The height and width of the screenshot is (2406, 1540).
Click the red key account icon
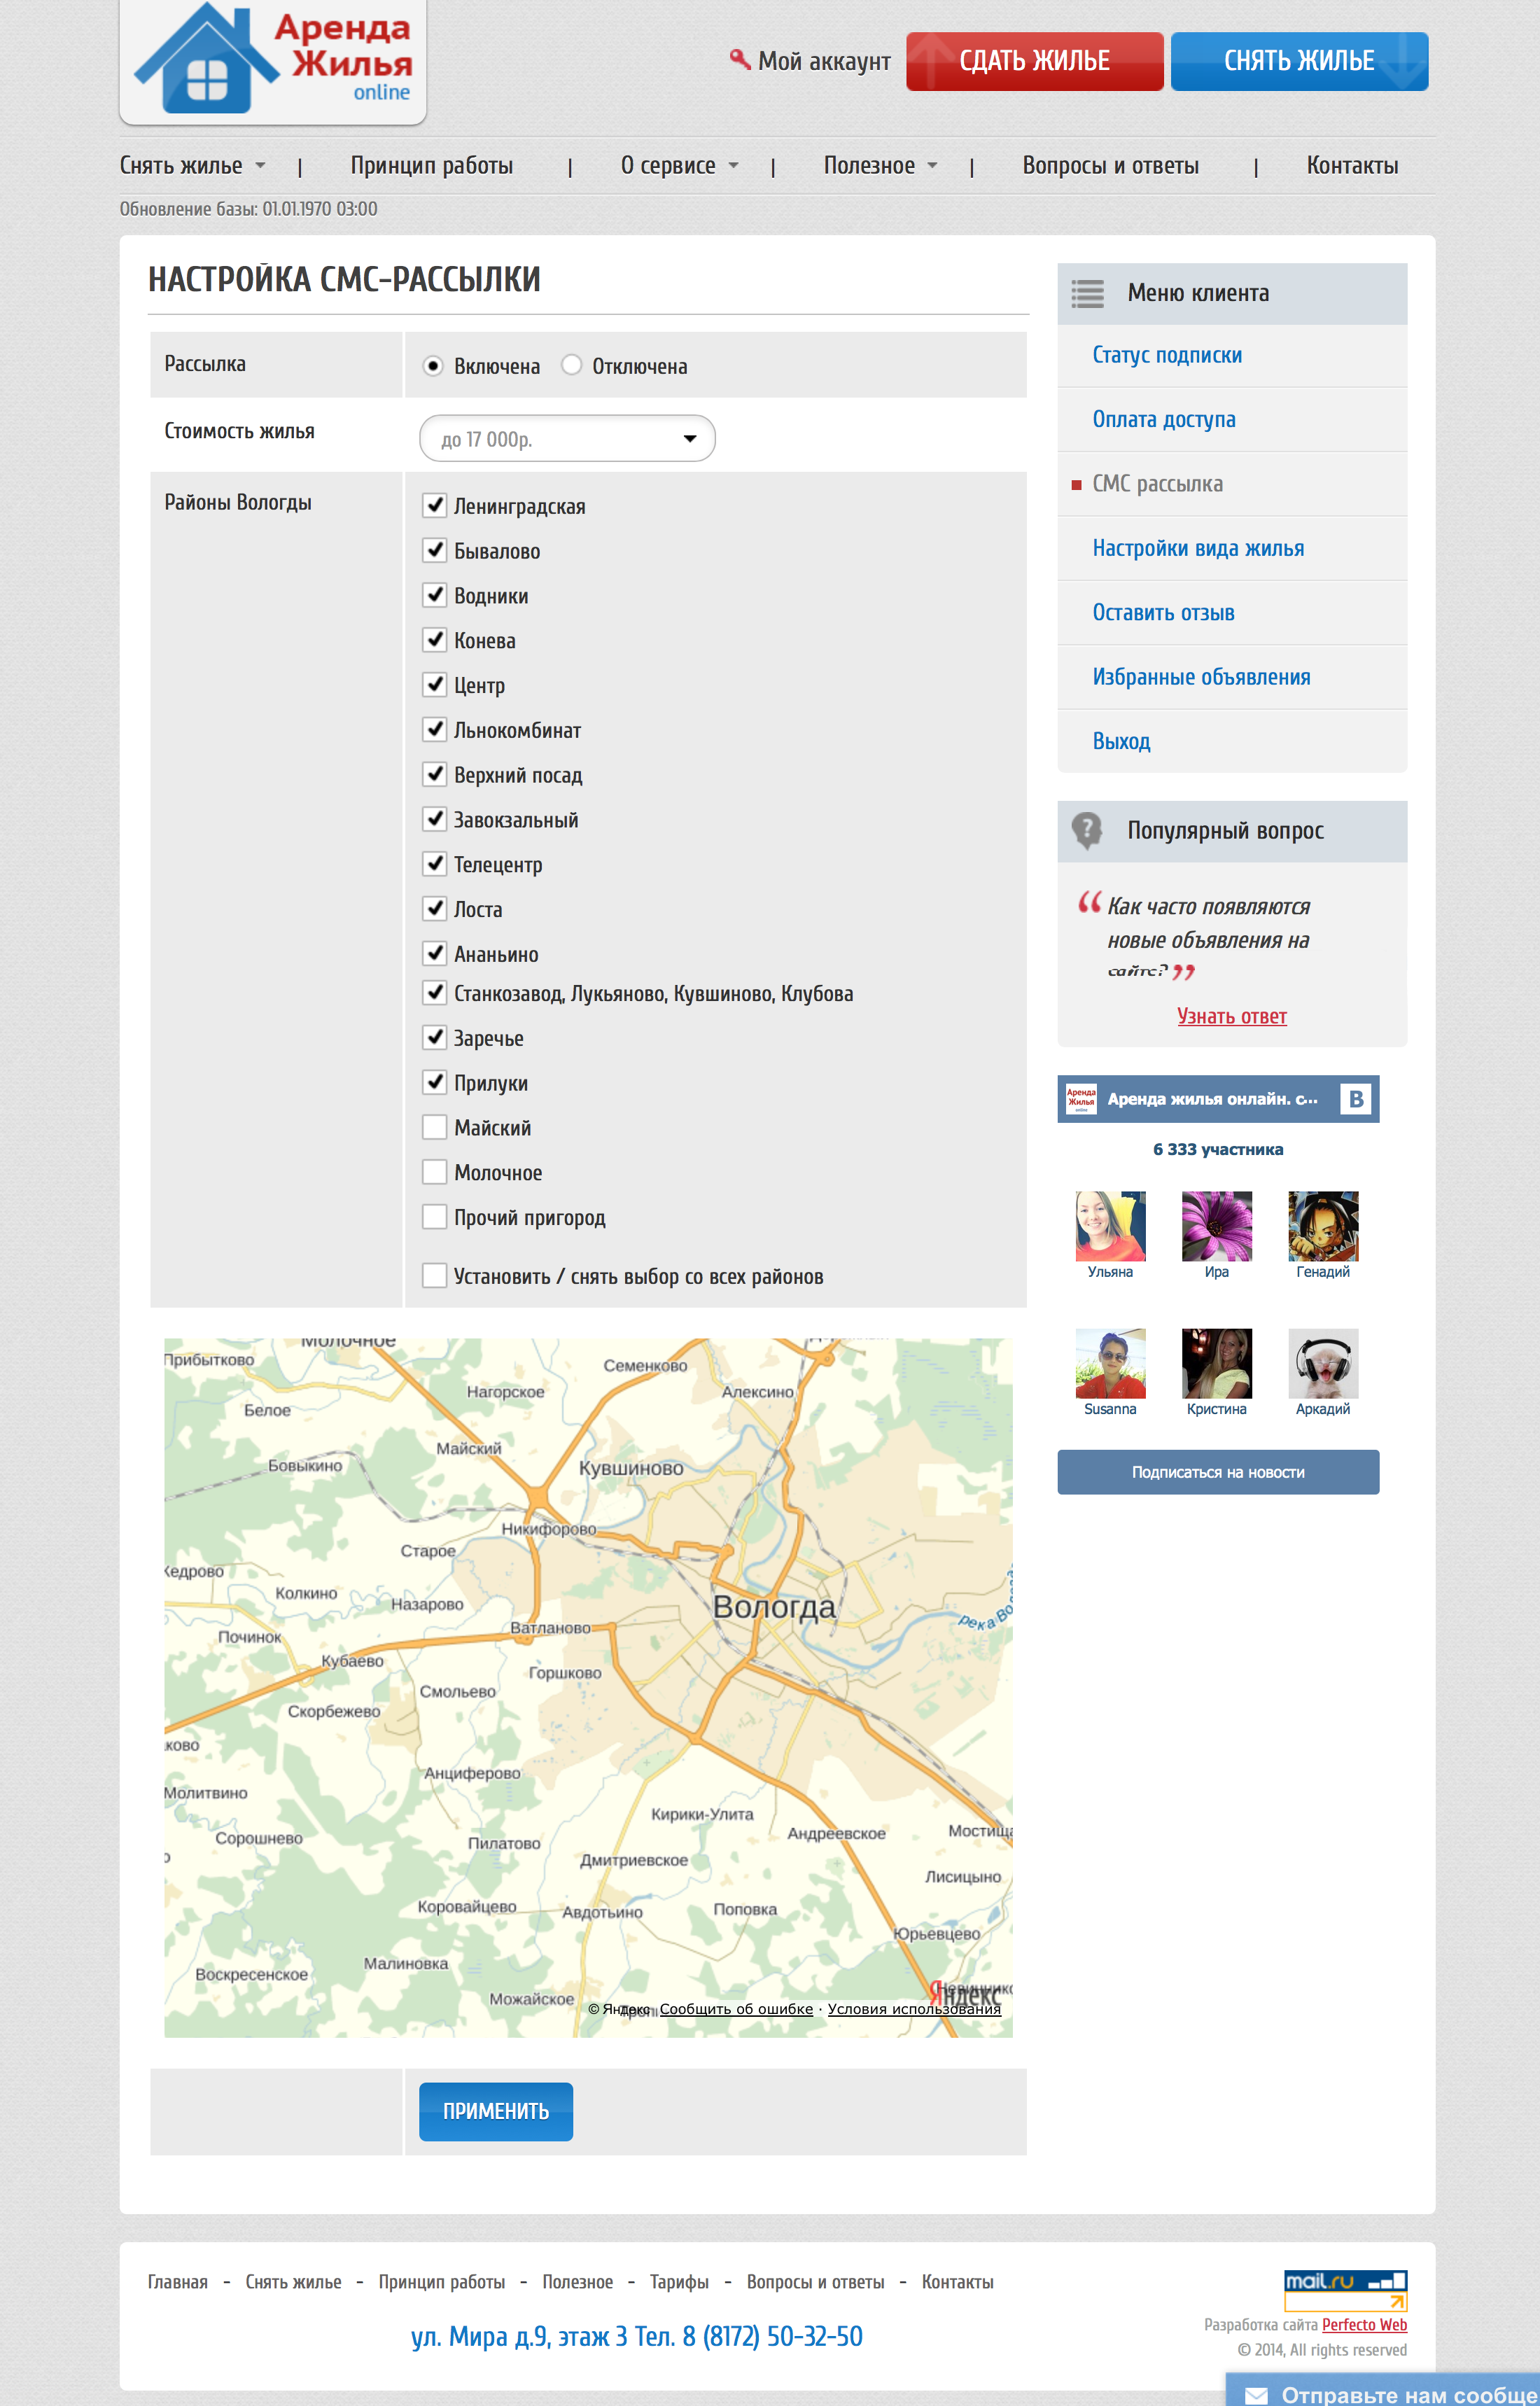739,60
